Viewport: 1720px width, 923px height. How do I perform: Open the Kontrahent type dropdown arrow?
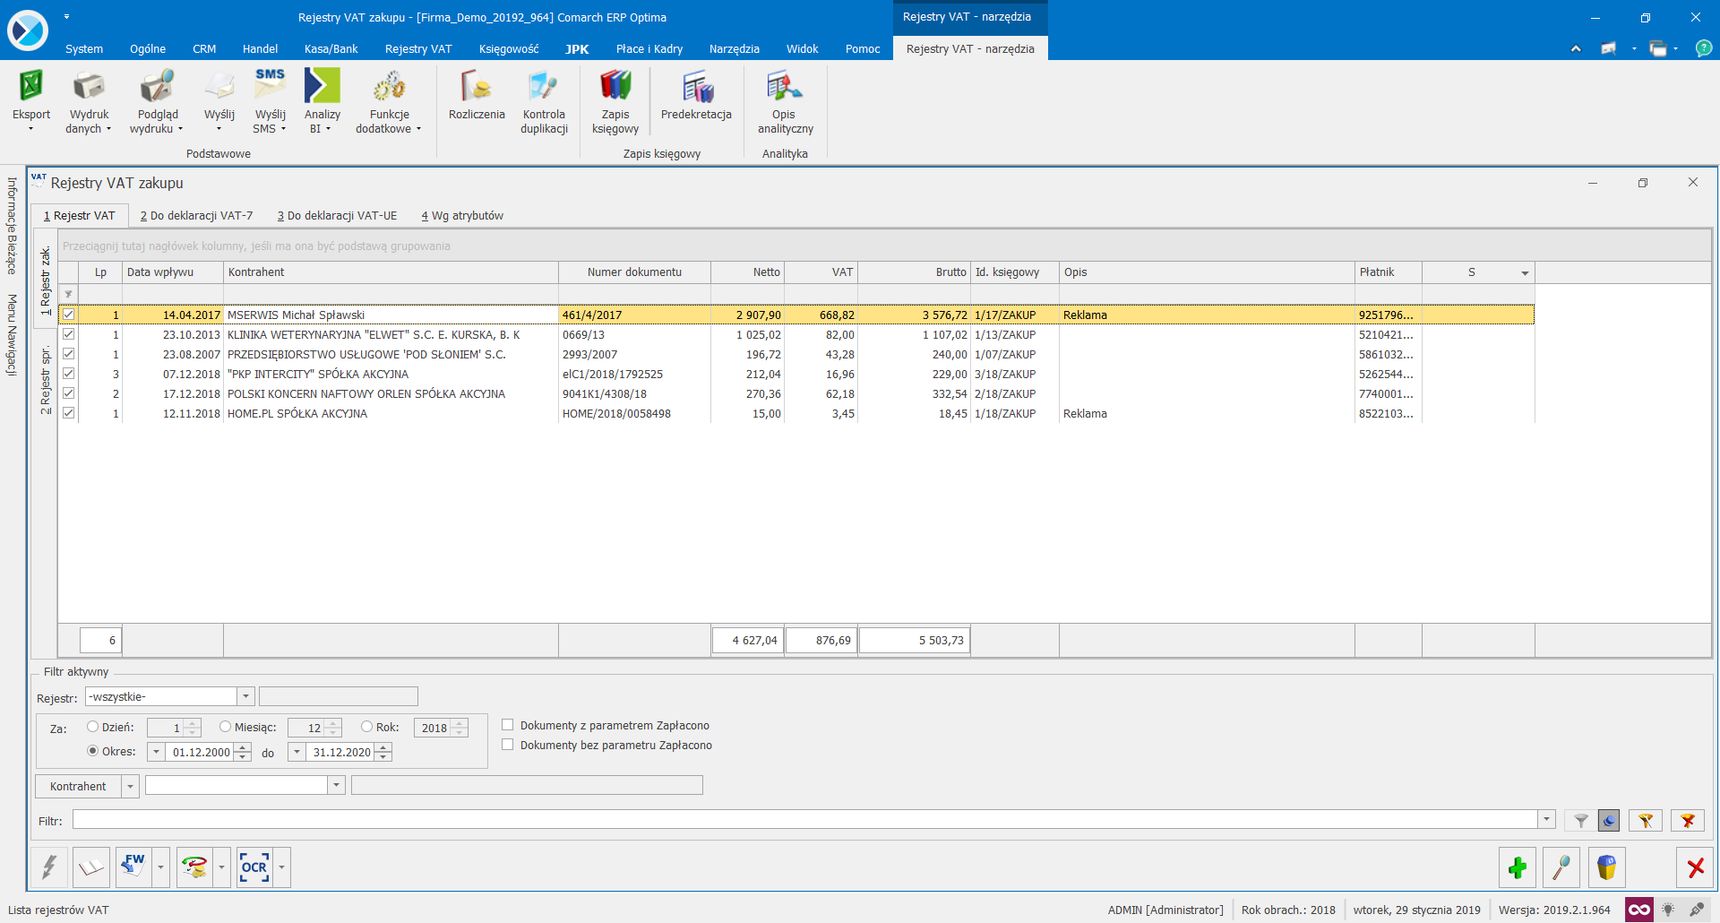tap(130, 786)
